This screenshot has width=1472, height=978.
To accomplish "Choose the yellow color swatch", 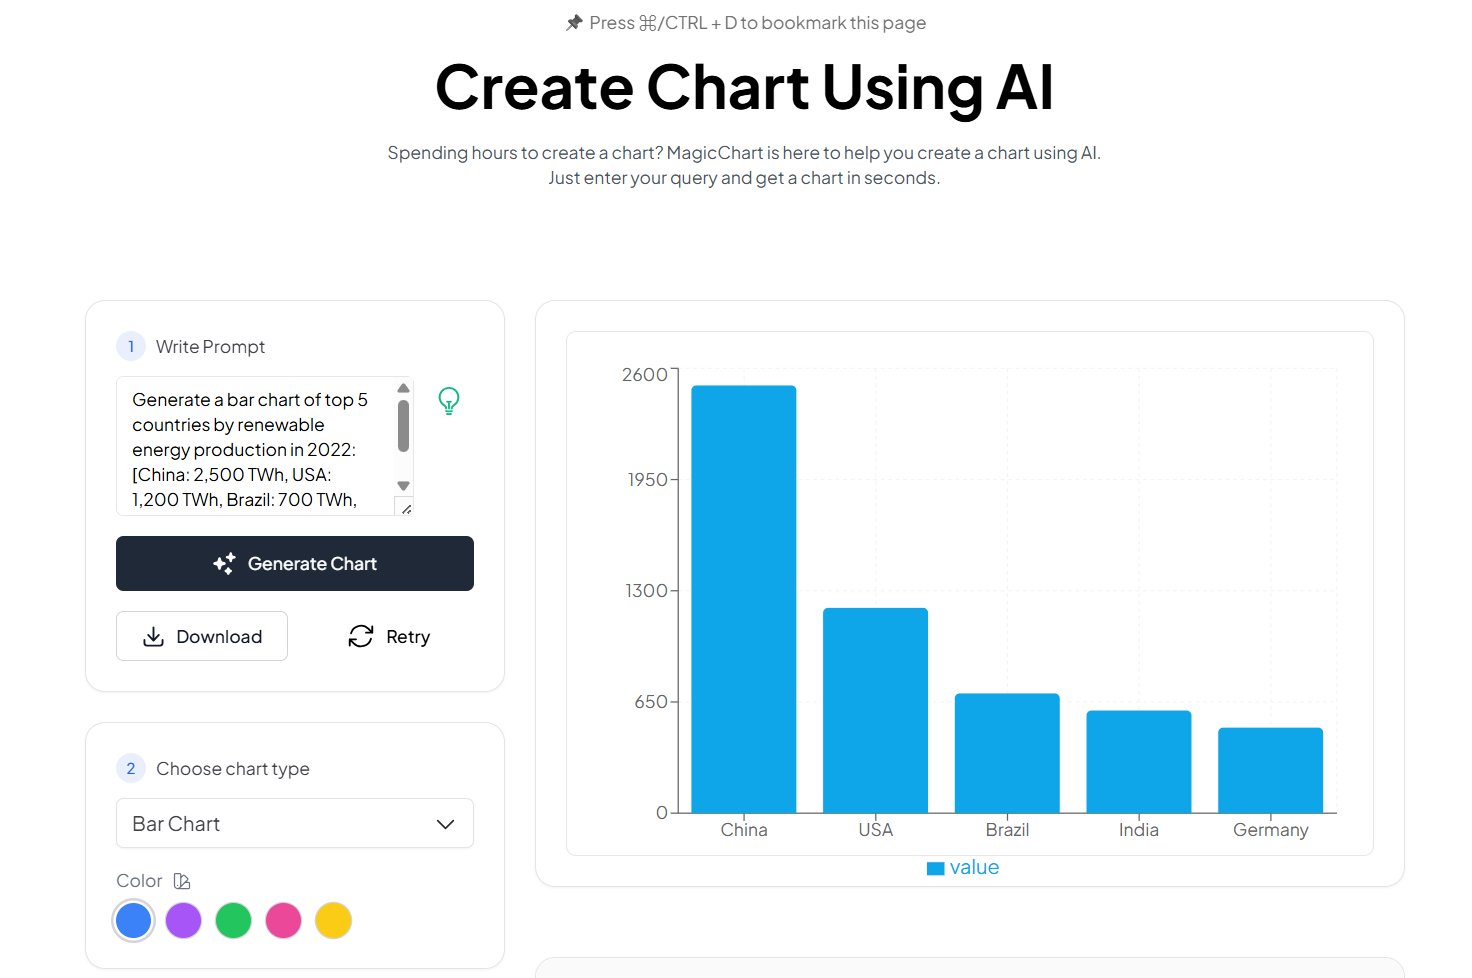I will tap(334, 920).
